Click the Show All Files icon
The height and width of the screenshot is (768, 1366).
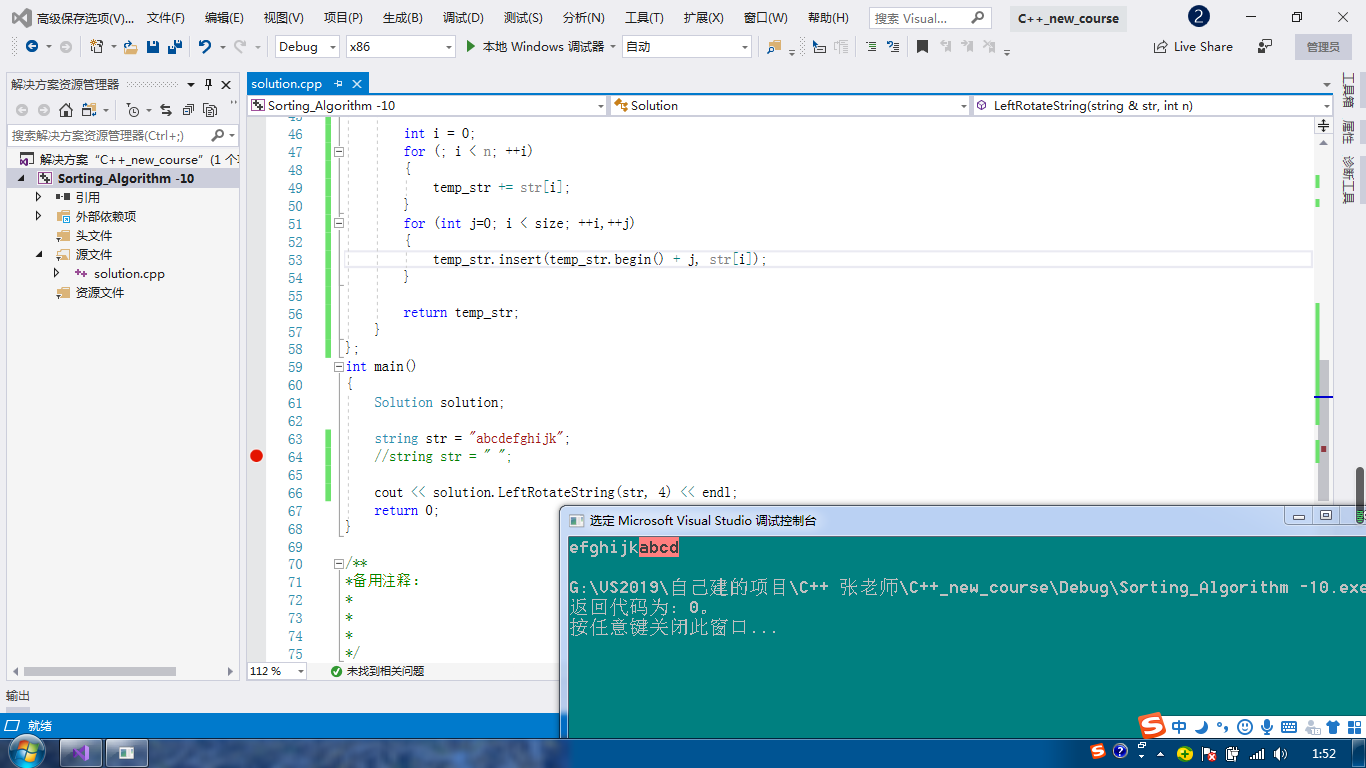point(210,110)
